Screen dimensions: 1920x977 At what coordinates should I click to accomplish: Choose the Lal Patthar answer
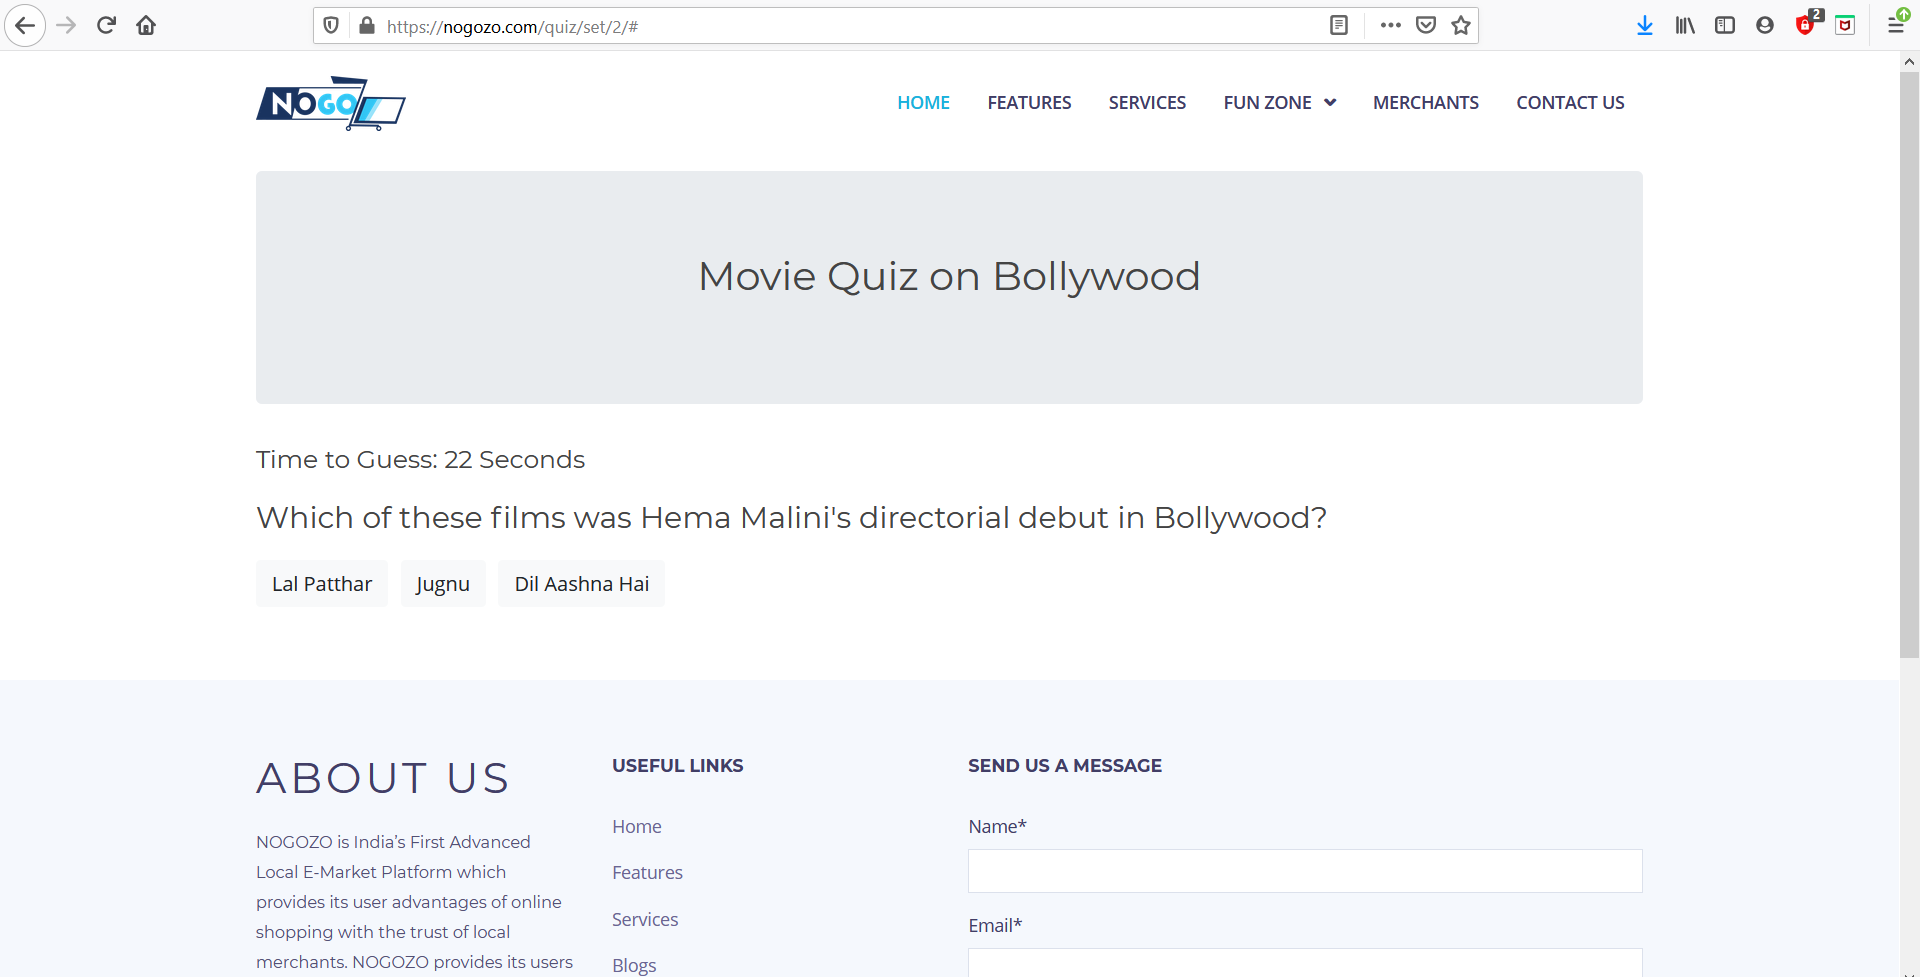click(322, 584)
